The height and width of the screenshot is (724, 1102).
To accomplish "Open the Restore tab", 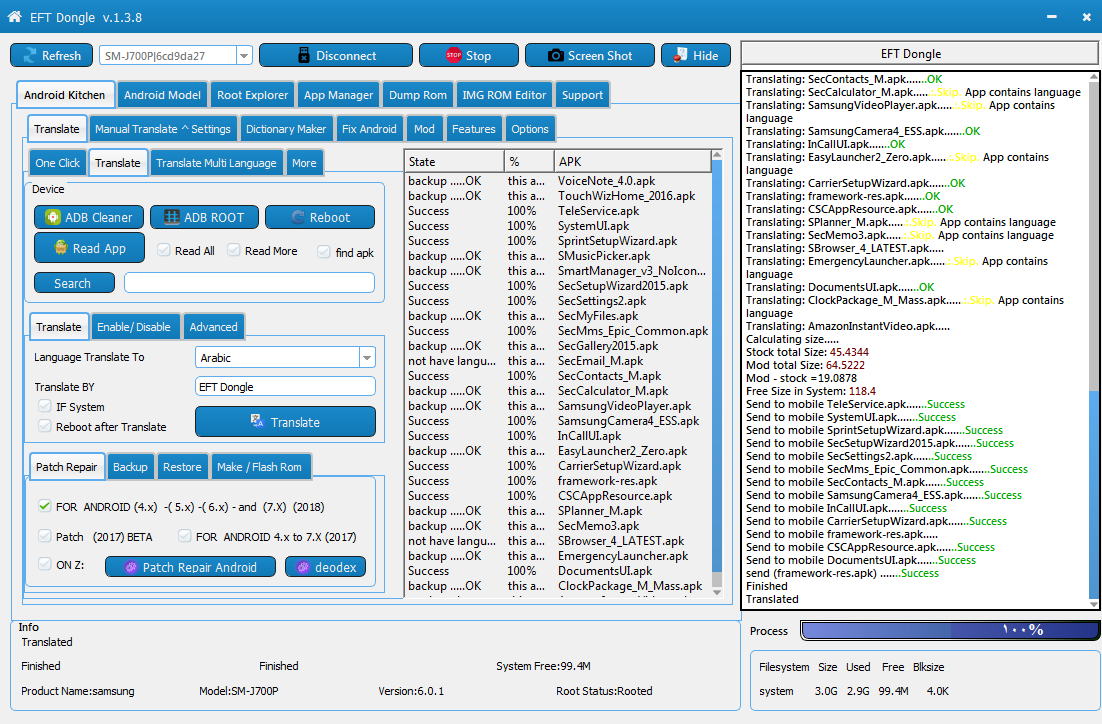I will tap(182, 467).
